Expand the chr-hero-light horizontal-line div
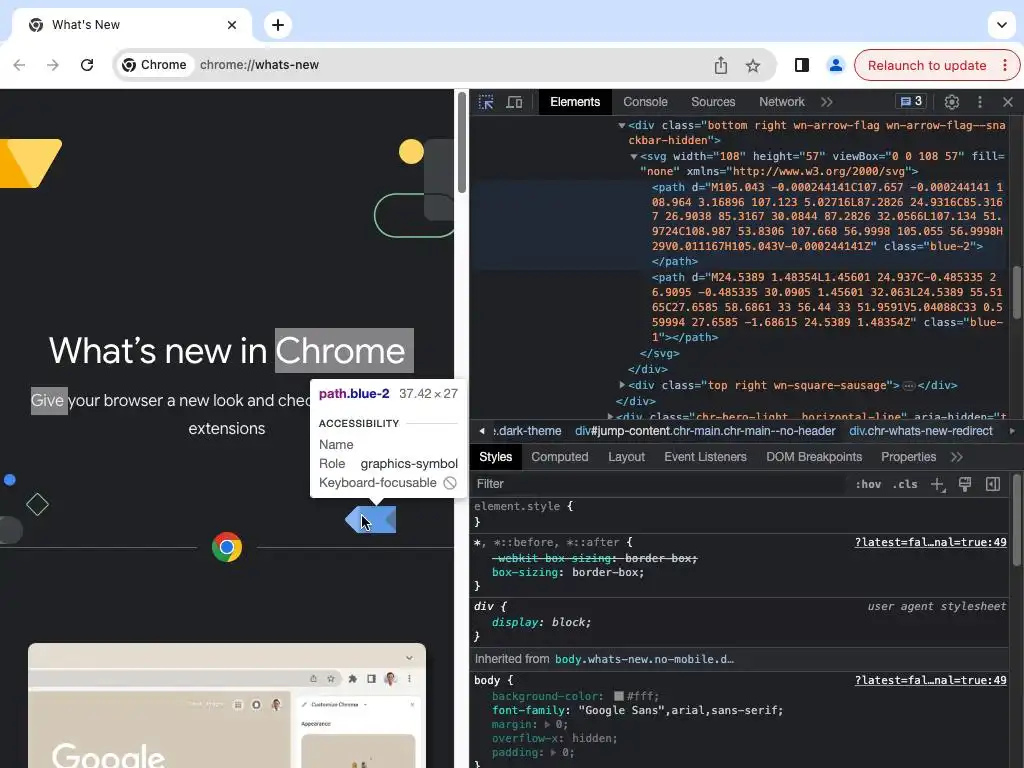The width and height of the screenshot is (1024, 768). click(611, 416)
